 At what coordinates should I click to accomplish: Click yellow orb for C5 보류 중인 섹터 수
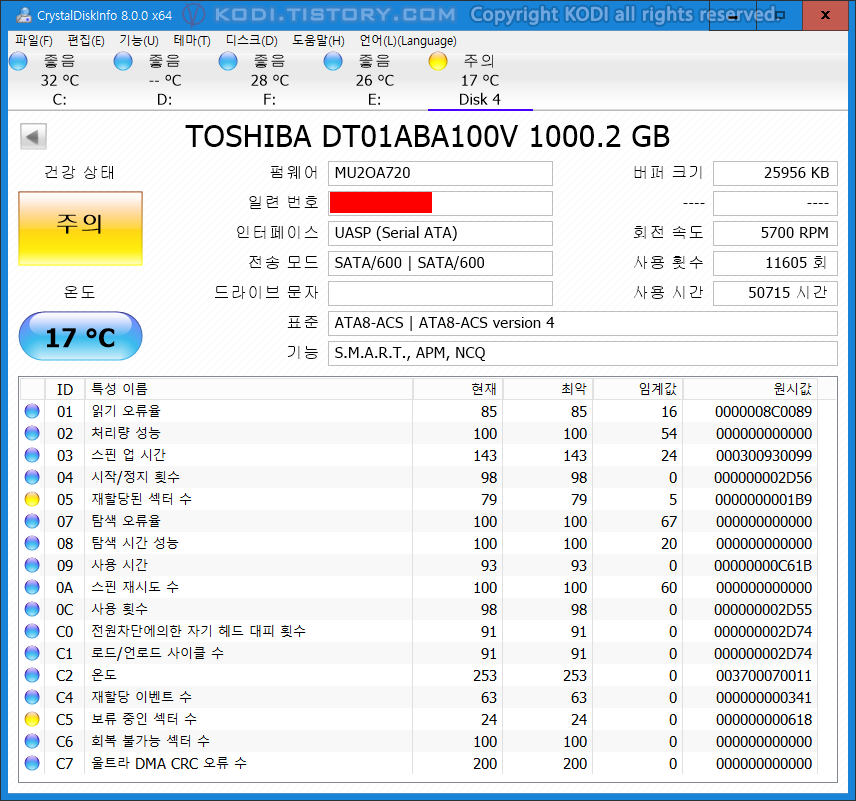[32, 719]
